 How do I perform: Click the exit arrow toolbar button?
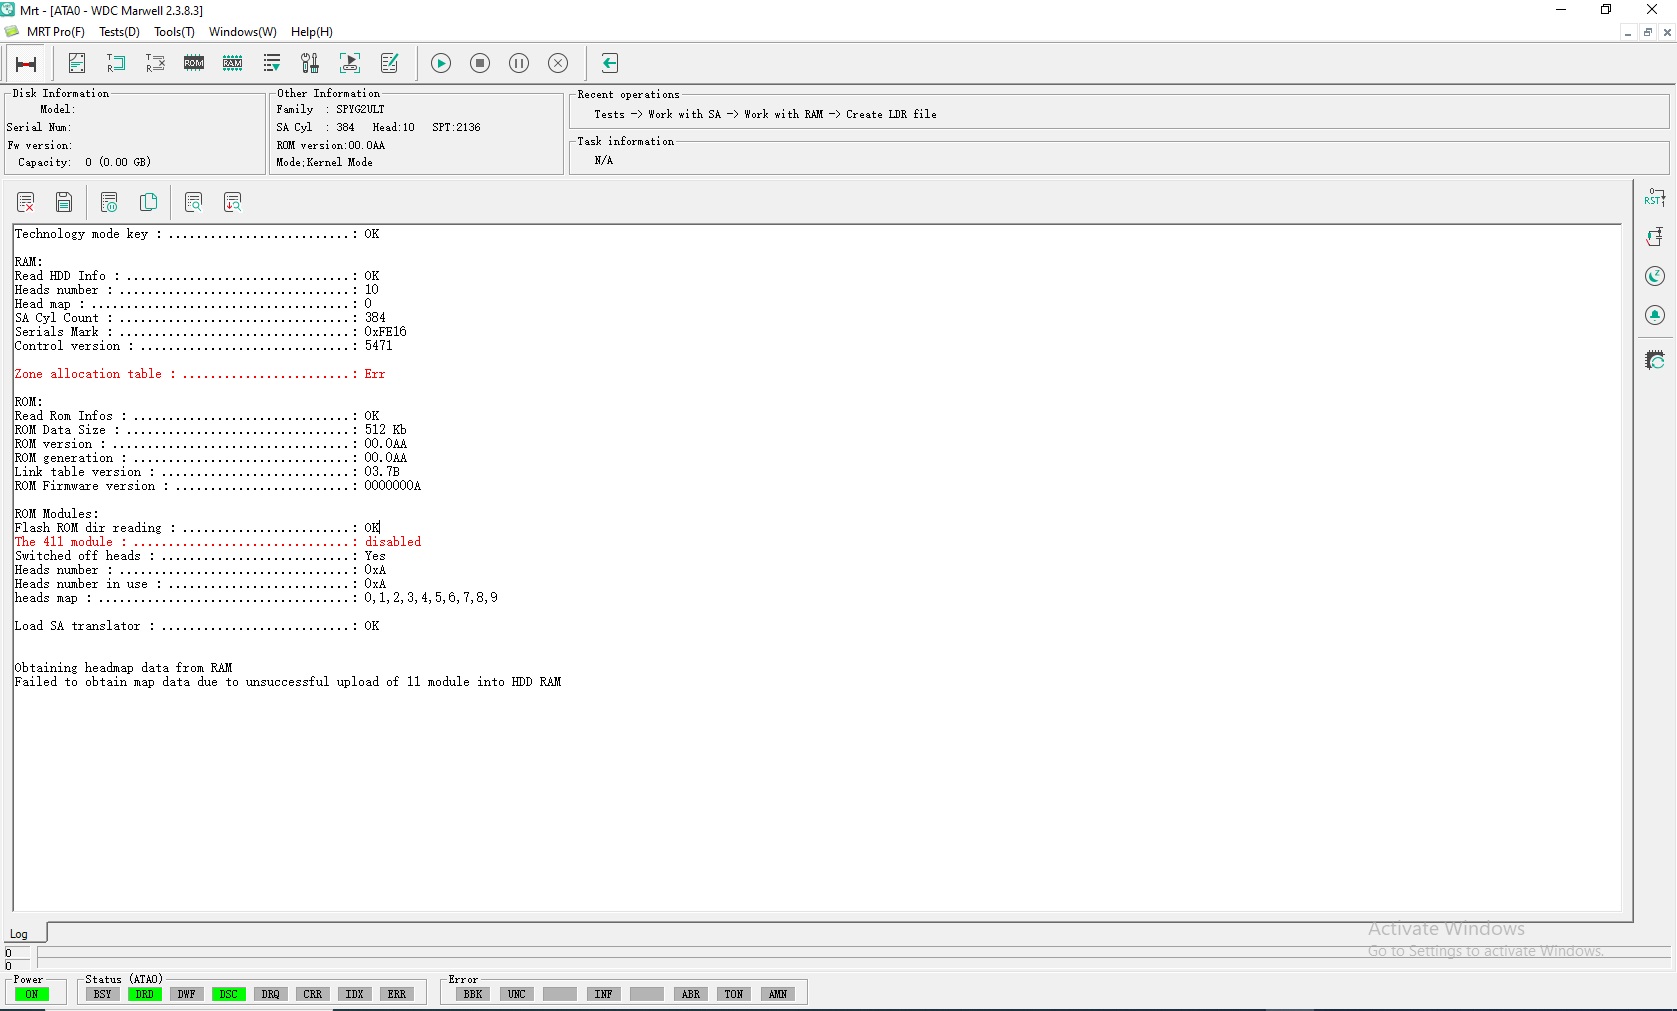(x=610, y=64)
